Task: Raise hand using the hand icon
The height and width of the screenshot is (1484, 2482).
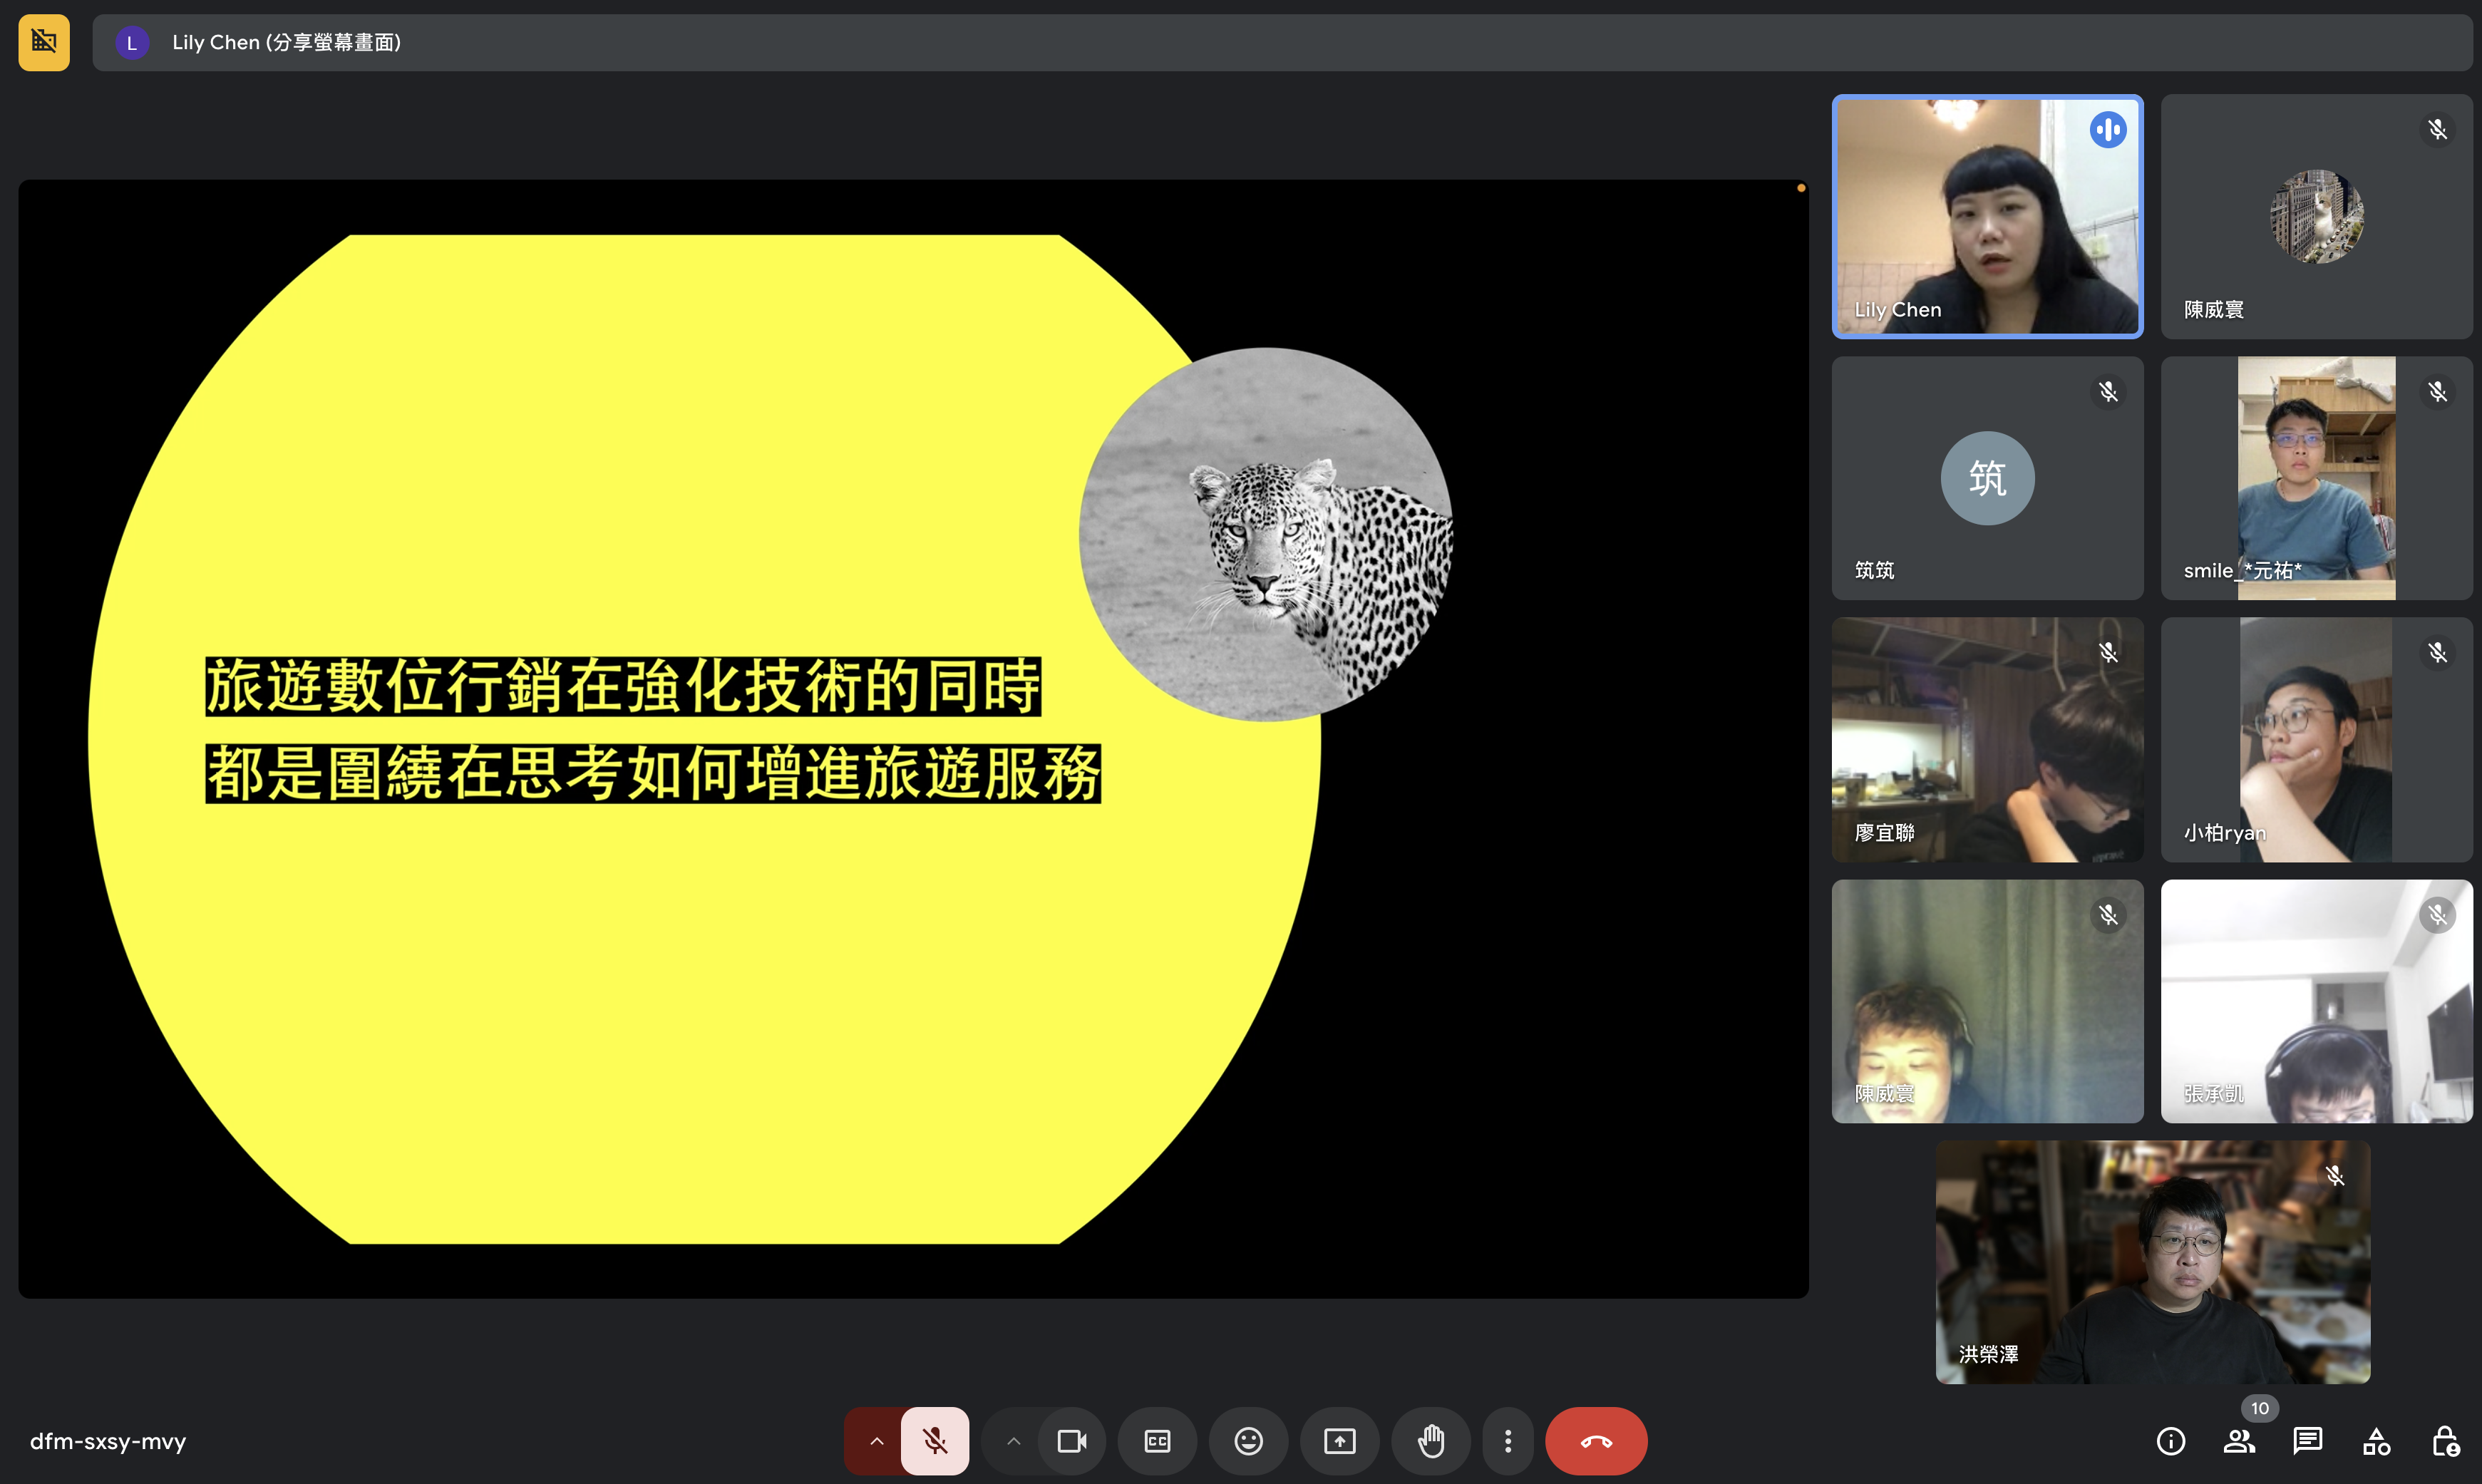Action: [1431, 1441]
